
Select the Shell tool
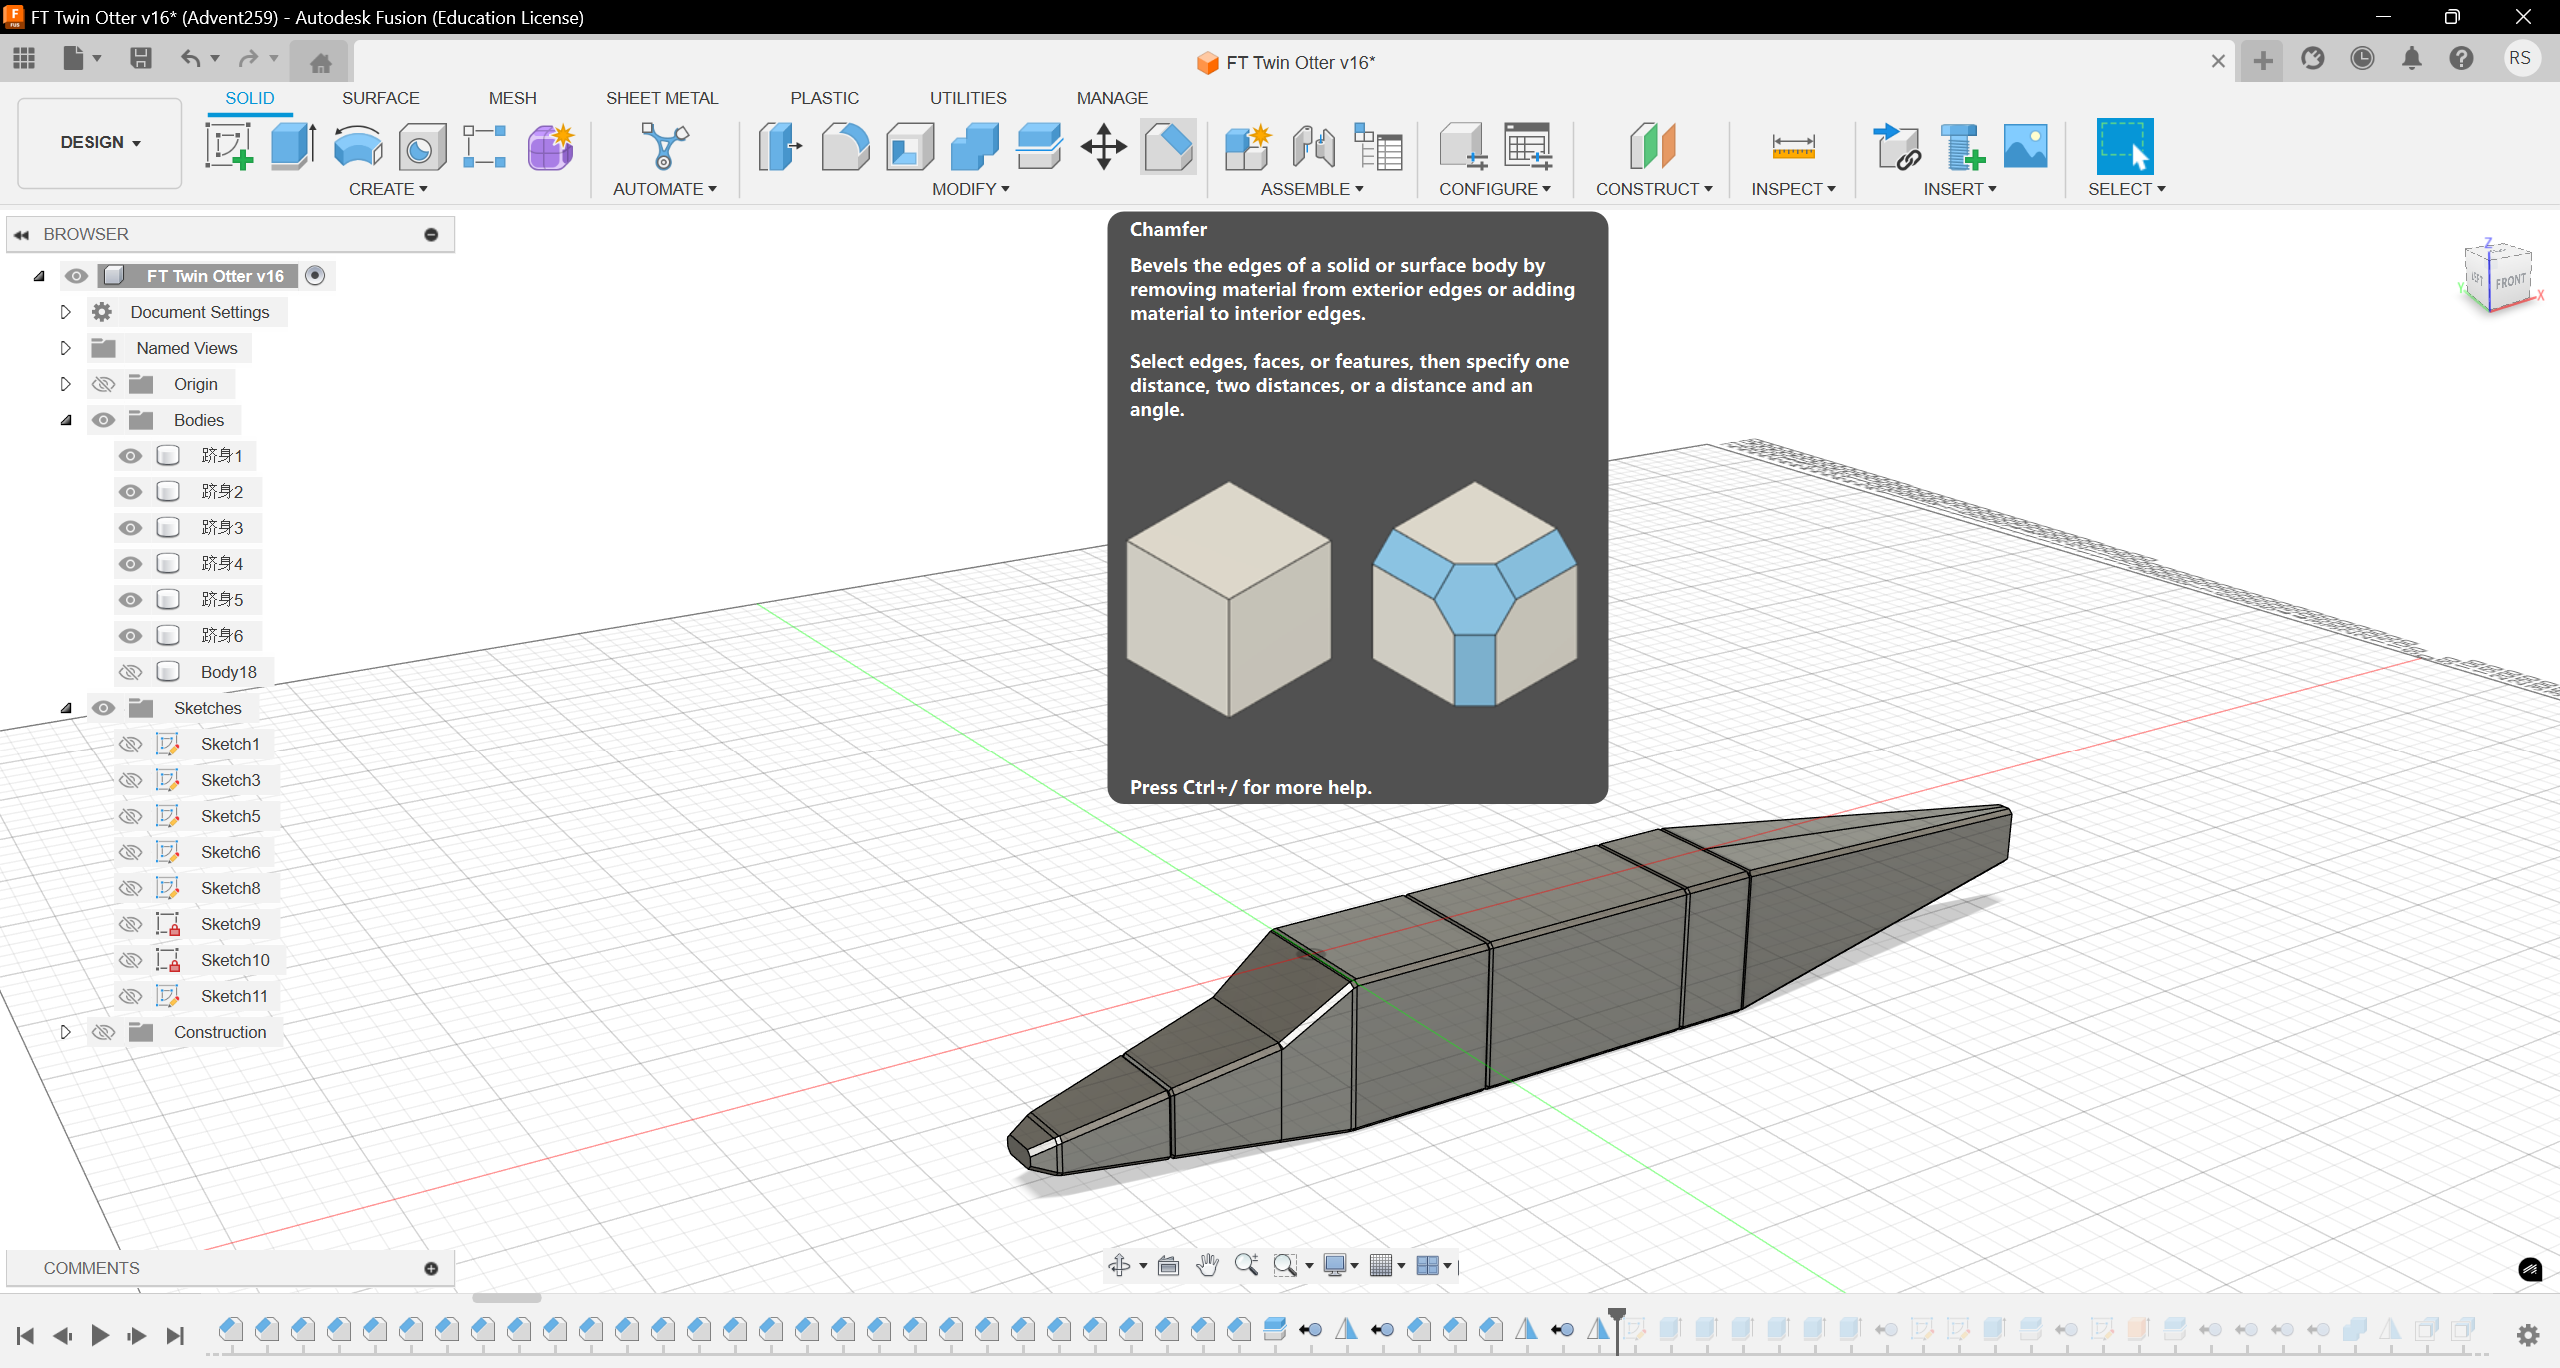pyautogui.click(x=909, y=147)
